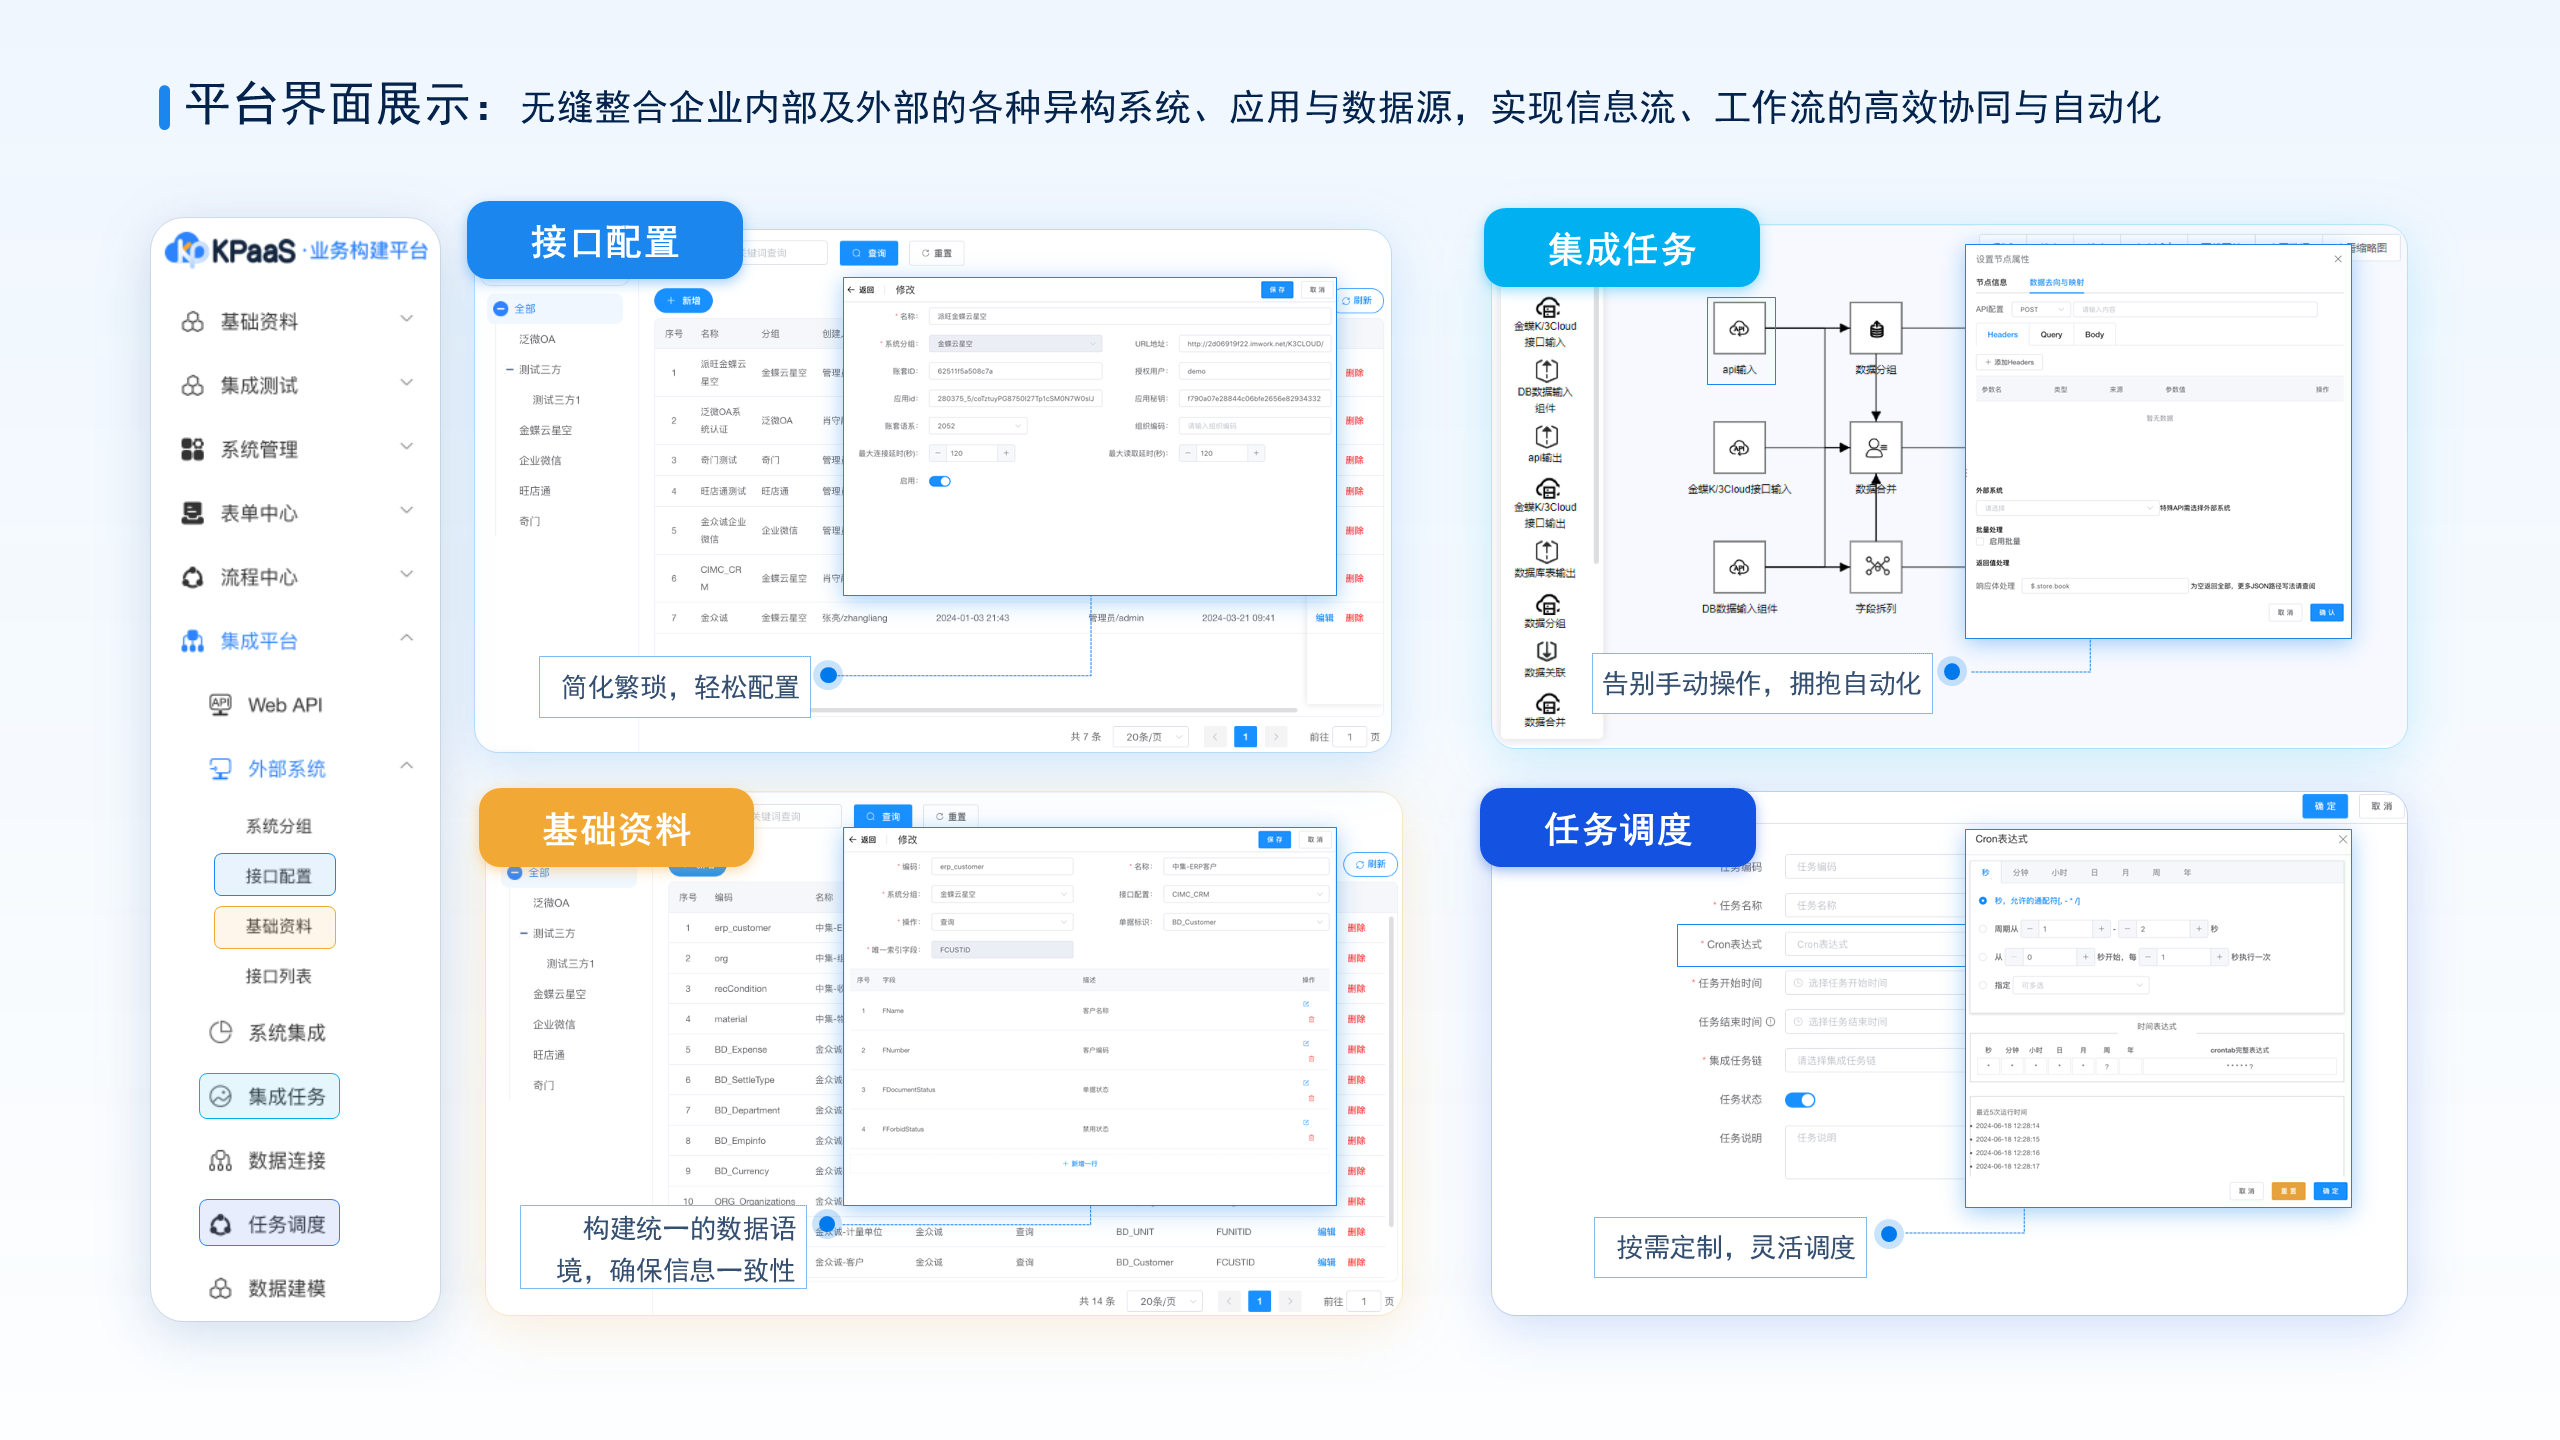
Task: Switch to the Query tab
Action: pos(2051,335)
